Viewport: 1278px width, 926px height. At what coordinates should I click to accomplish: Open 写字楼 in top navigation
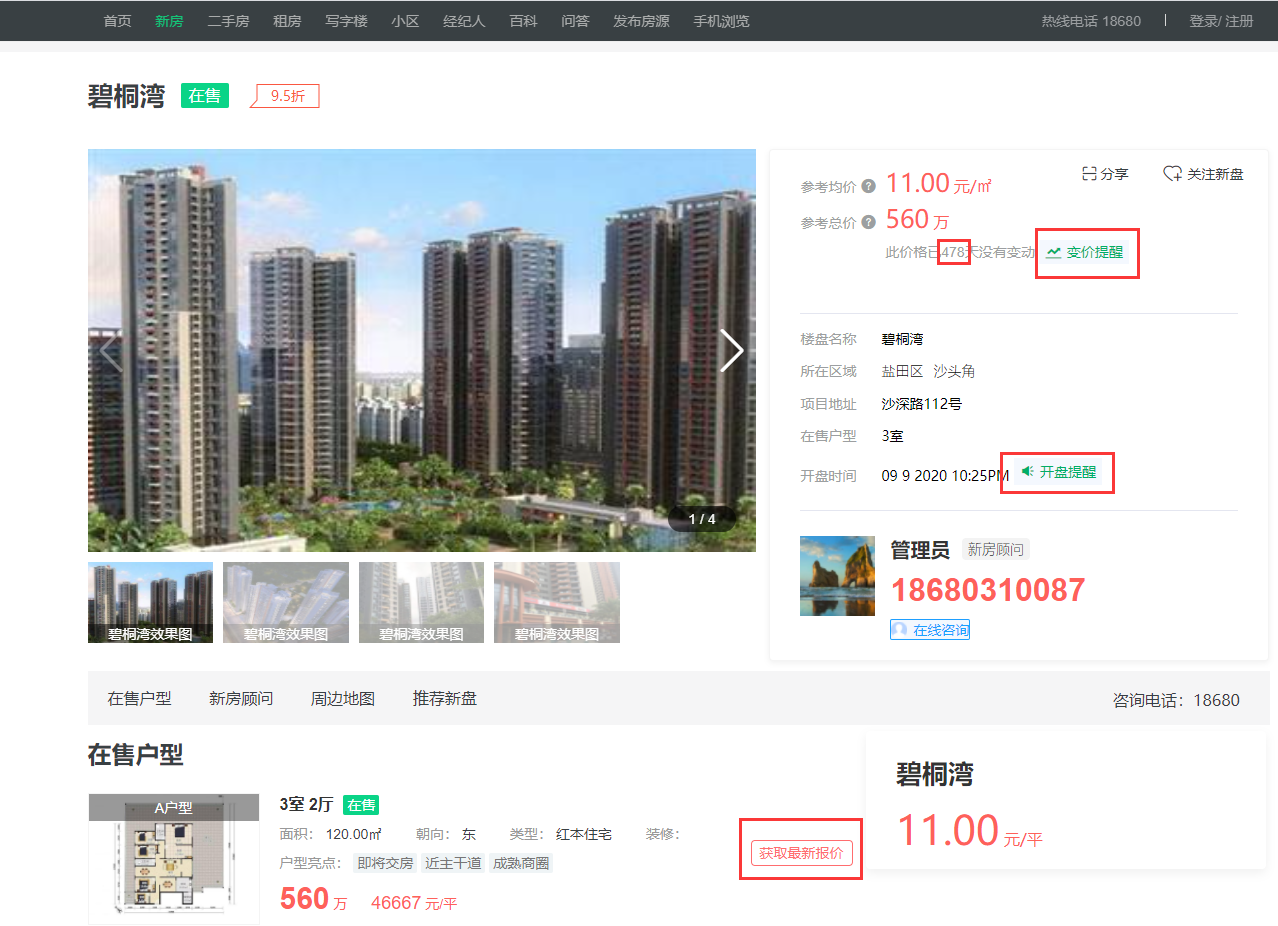click(x=346, y=21)
